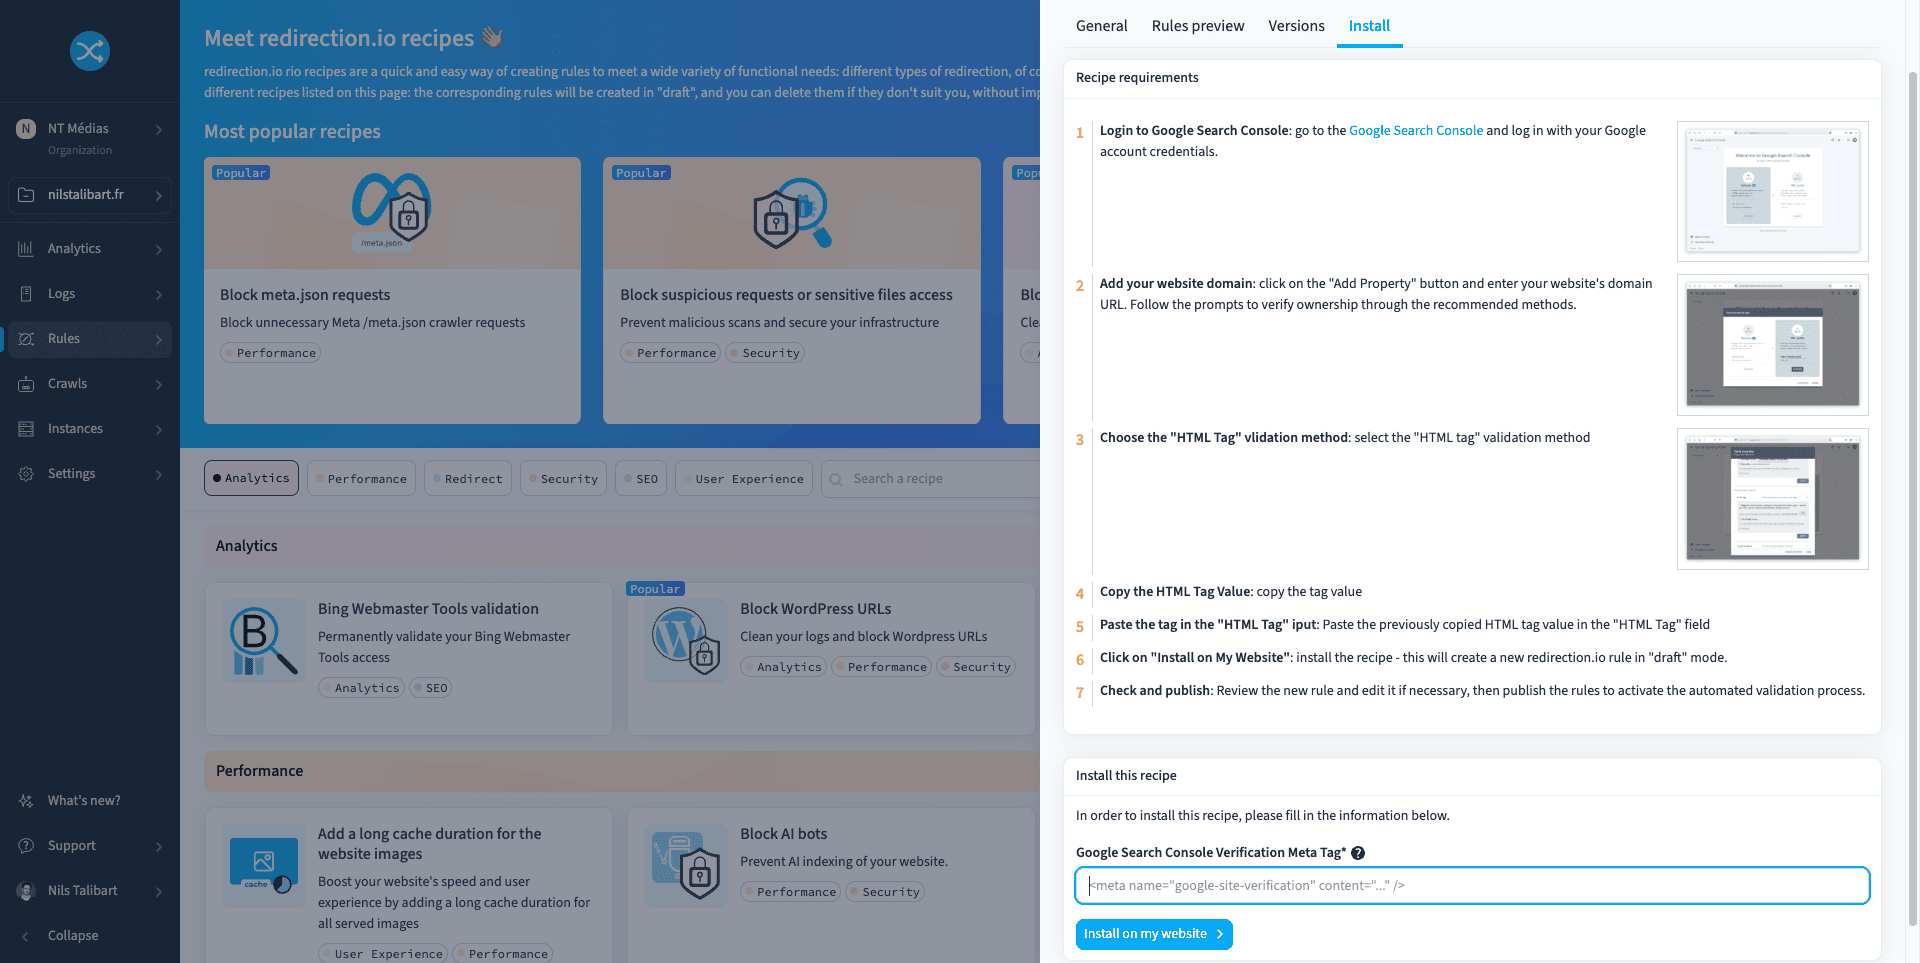Viewport: 1920px width, 963px height.
Task: Click the help icon beside Meta Tag label
Action: click(x=1358, y=853)
